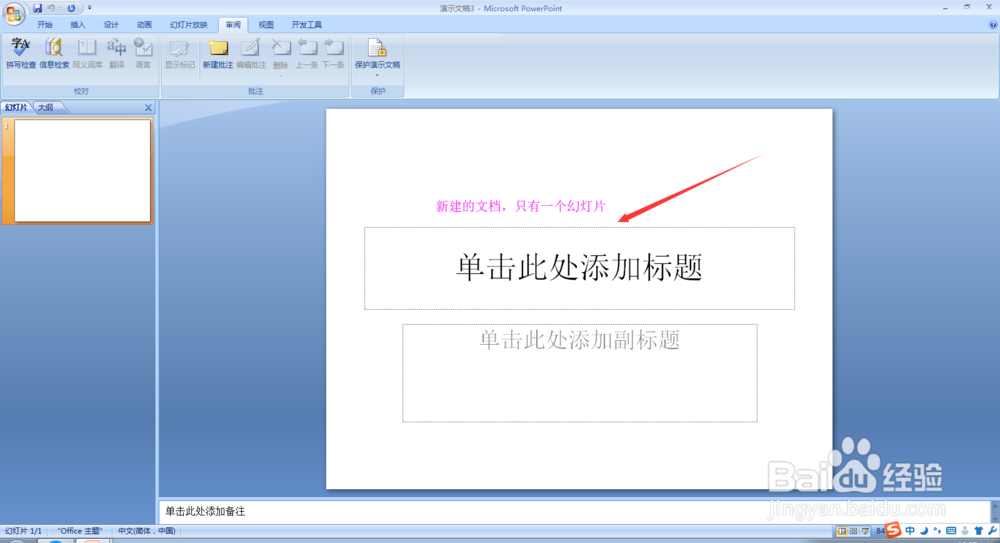Viewport: 1000px width, 543px height.
Task: Undo the last action
Action: click(x=51, y=8)
